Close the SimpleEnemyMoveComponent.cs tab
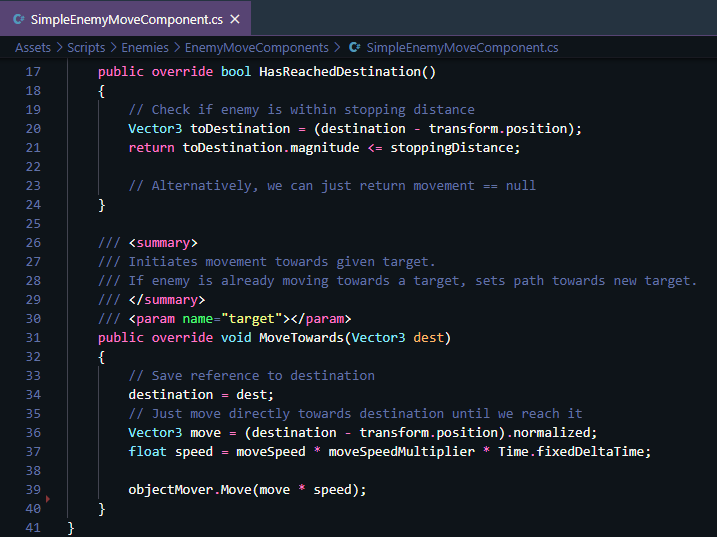 tap(234, 19)
